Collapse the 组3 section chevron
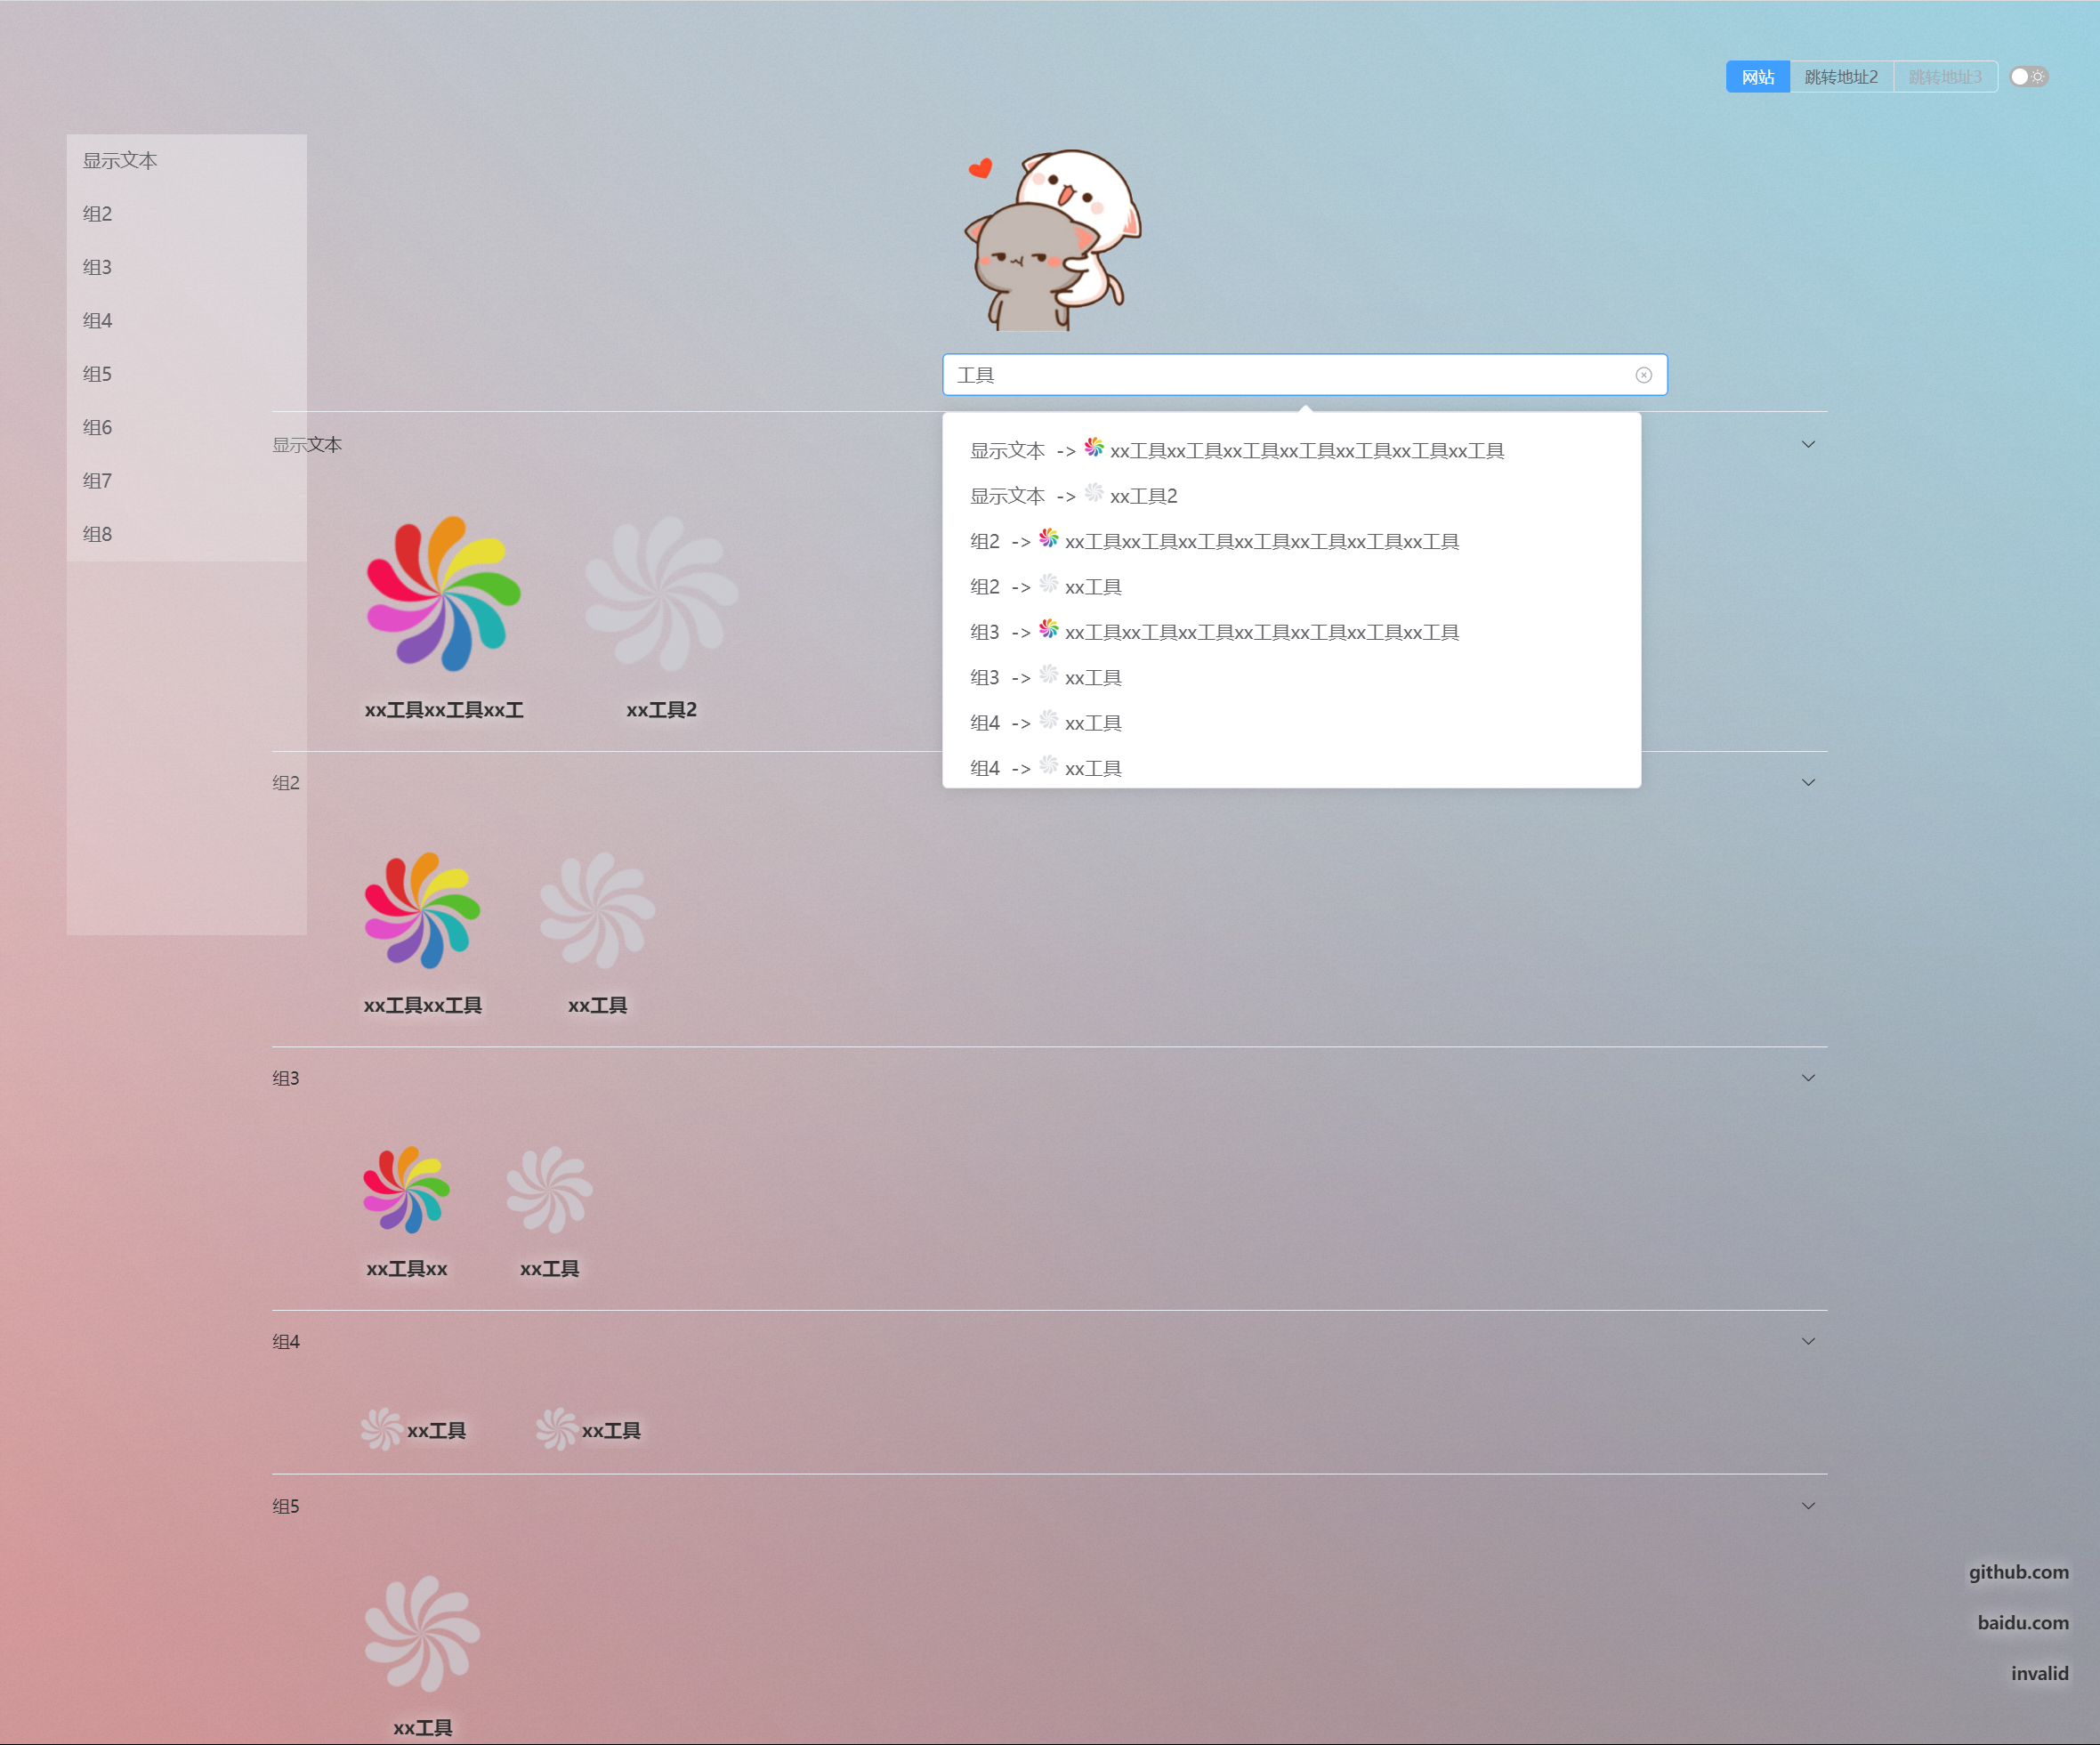Viewport: 2100px width, 1745px height. click(1808, 1077)
